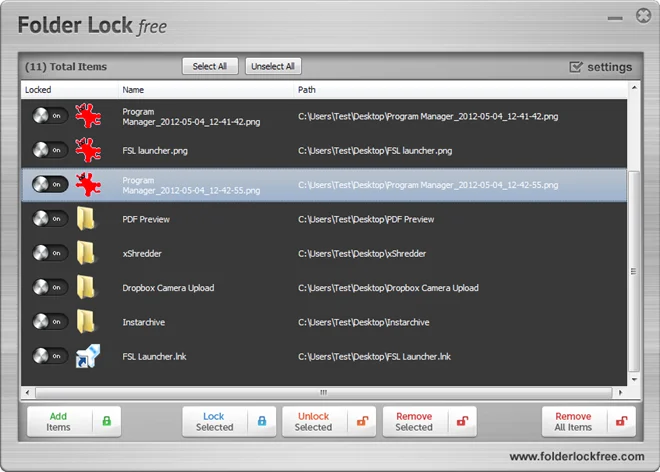660x472 pixels.
Task: Click the list's scroll down arrow
Action: tap(634, 379)
